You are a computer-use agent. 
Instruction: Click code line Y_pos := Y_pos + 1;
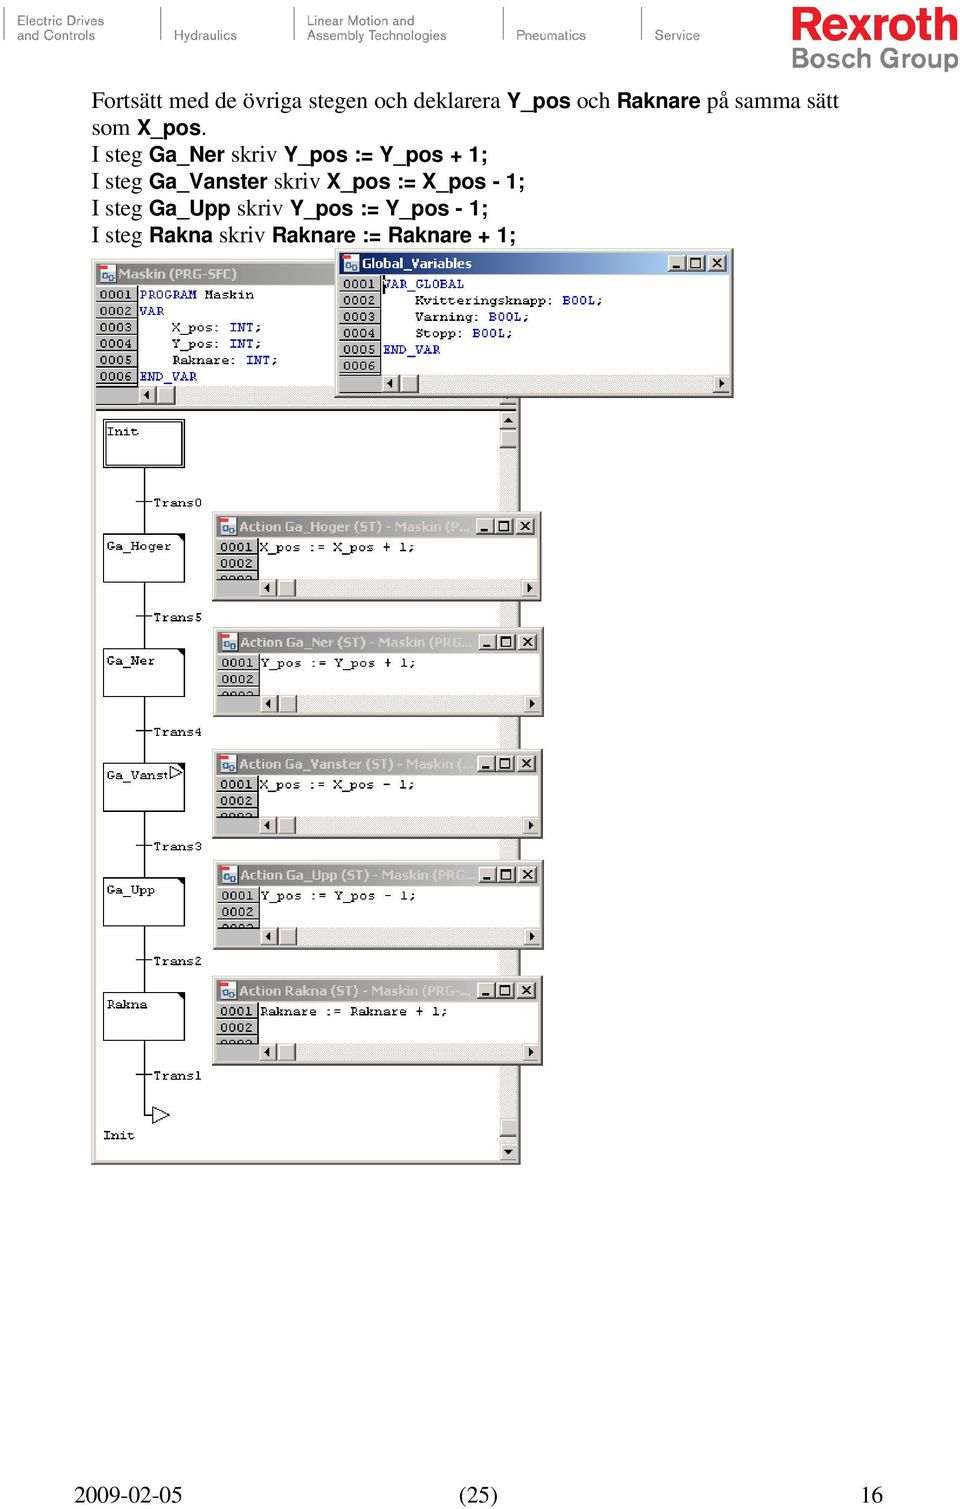(x=338, y=663)
